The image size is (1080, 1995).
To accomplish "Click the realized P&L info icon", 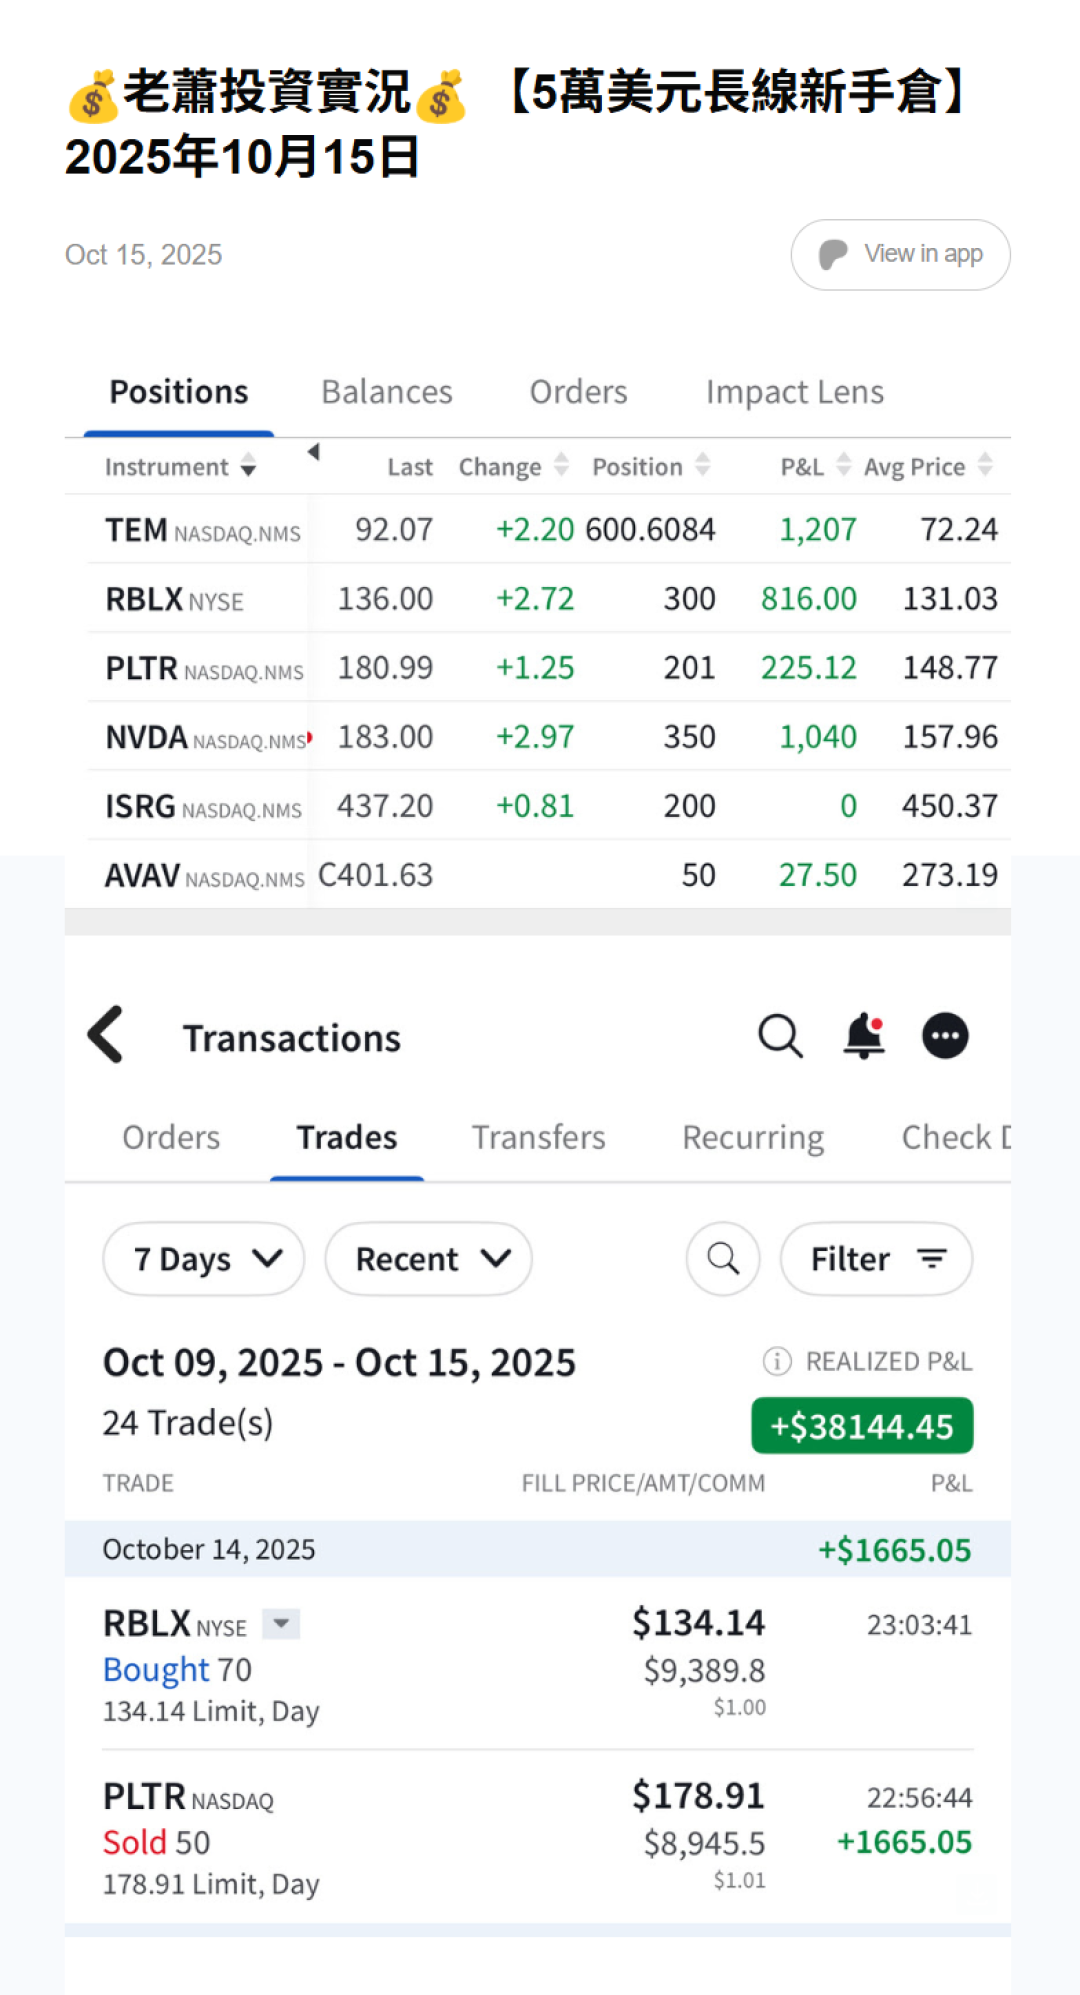I will click(777, 1361).
